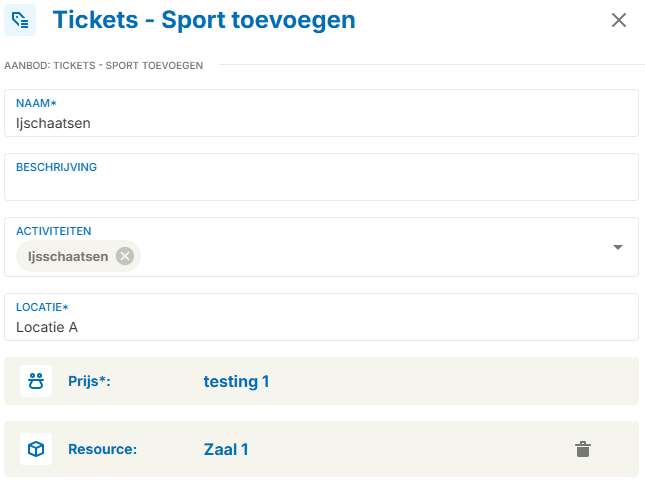Screen dimensions: 645x485
Task: Click into the Beschrijving field
Action: (320, 186)
